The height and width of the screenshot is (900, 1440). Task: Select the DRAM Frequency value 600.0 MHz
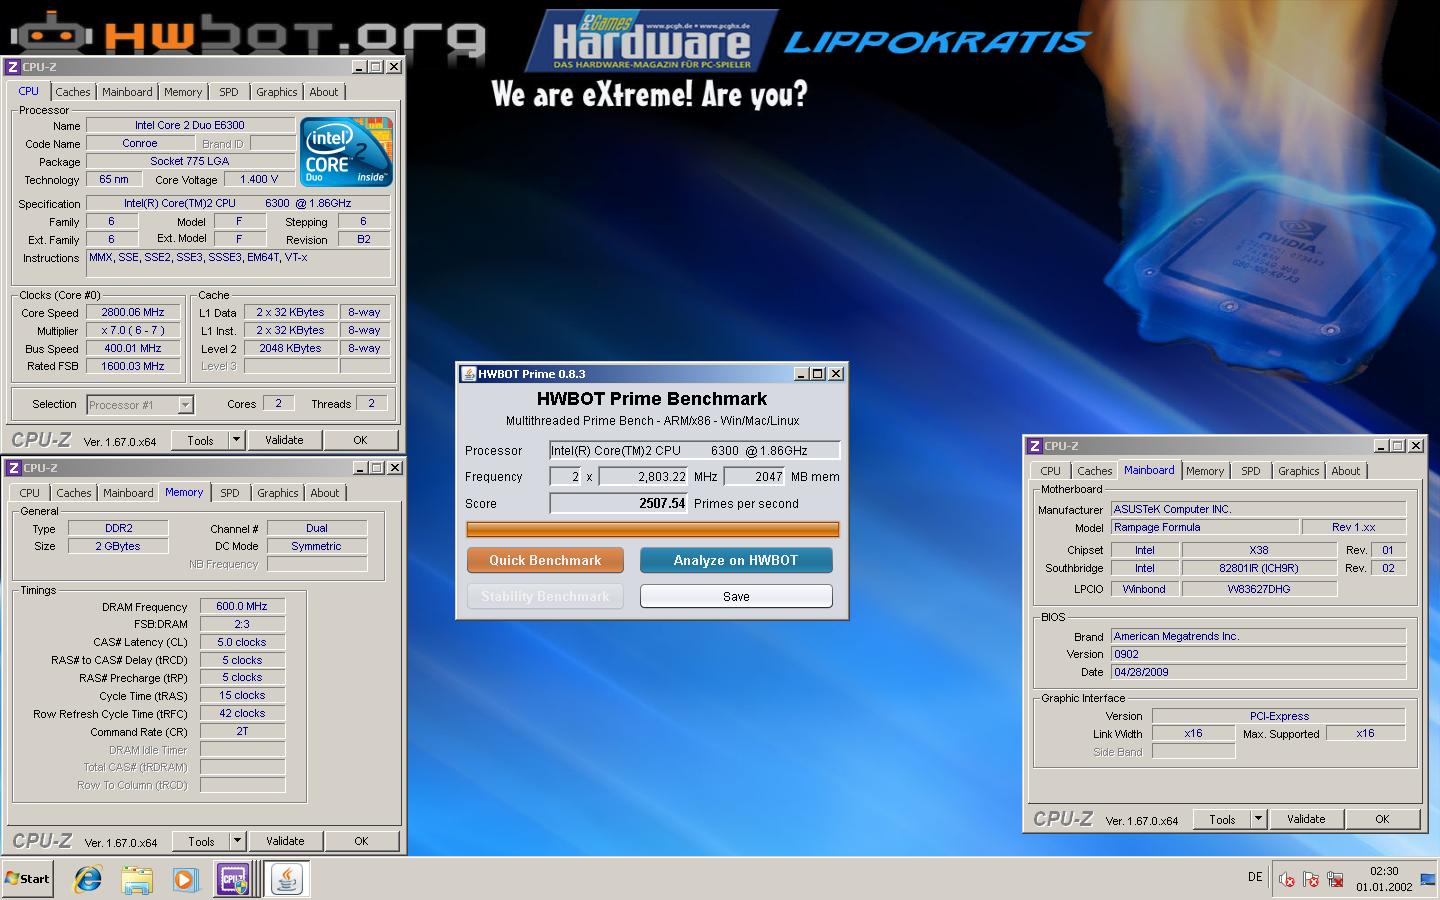(242, 606)
